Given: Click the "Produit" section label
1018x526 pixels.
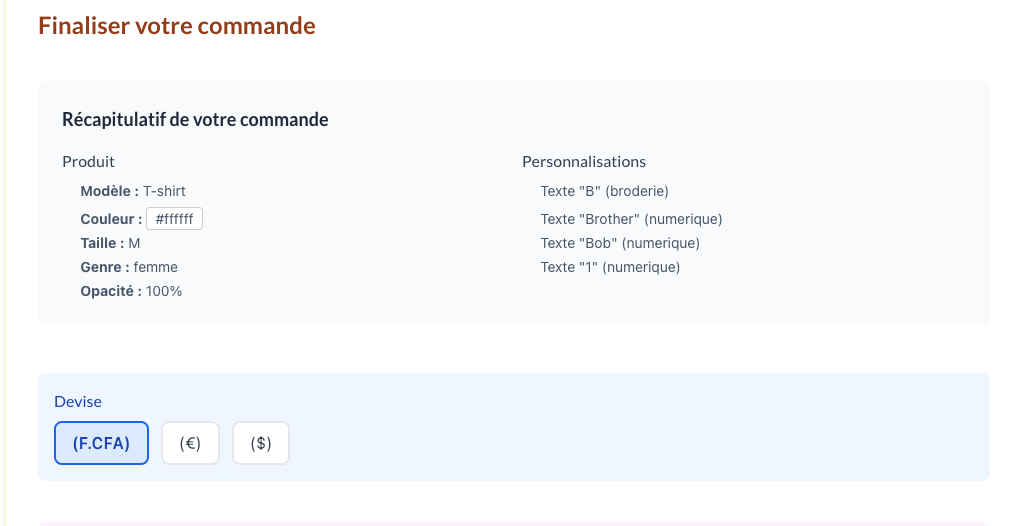Looking at the screenshot, I should coord(88,161).
